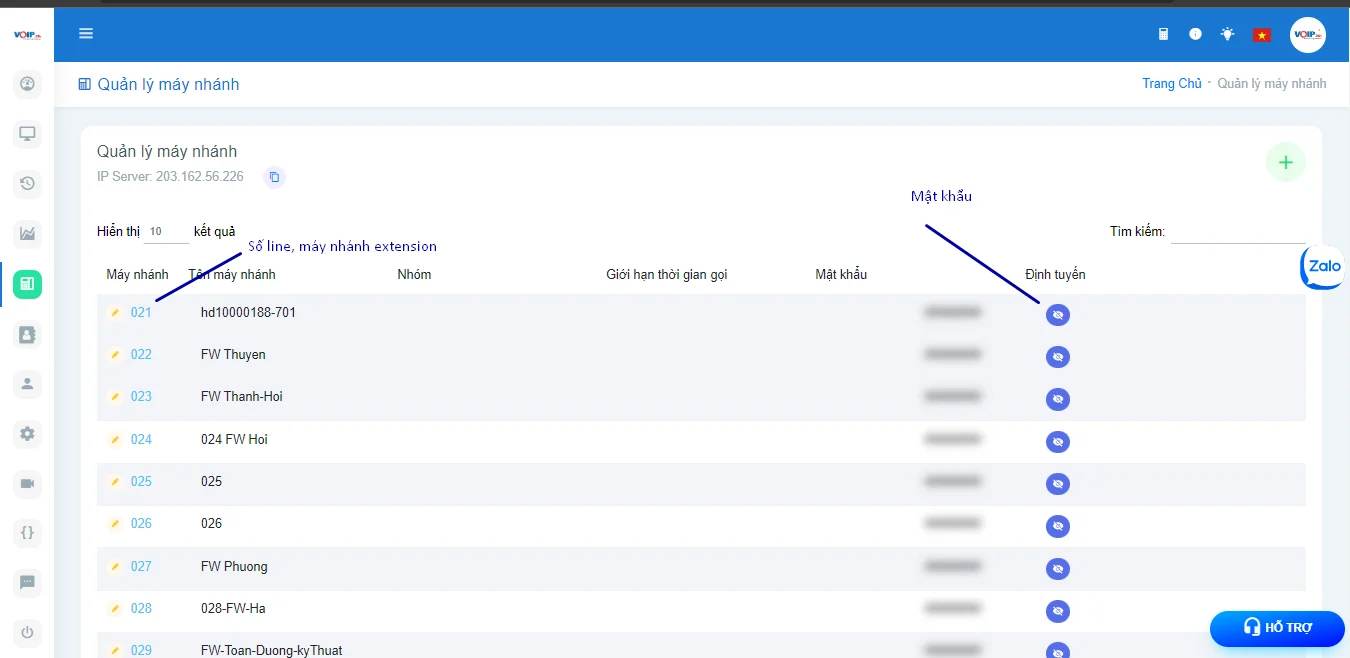
Task: Show password for hd10000188-701 row
Action: (1058, 315)
